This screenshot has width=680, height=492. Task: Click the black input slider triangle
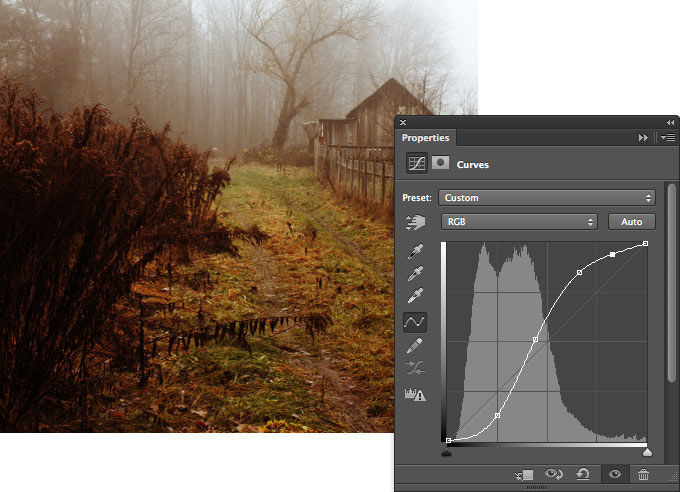[x=446, y=453]
